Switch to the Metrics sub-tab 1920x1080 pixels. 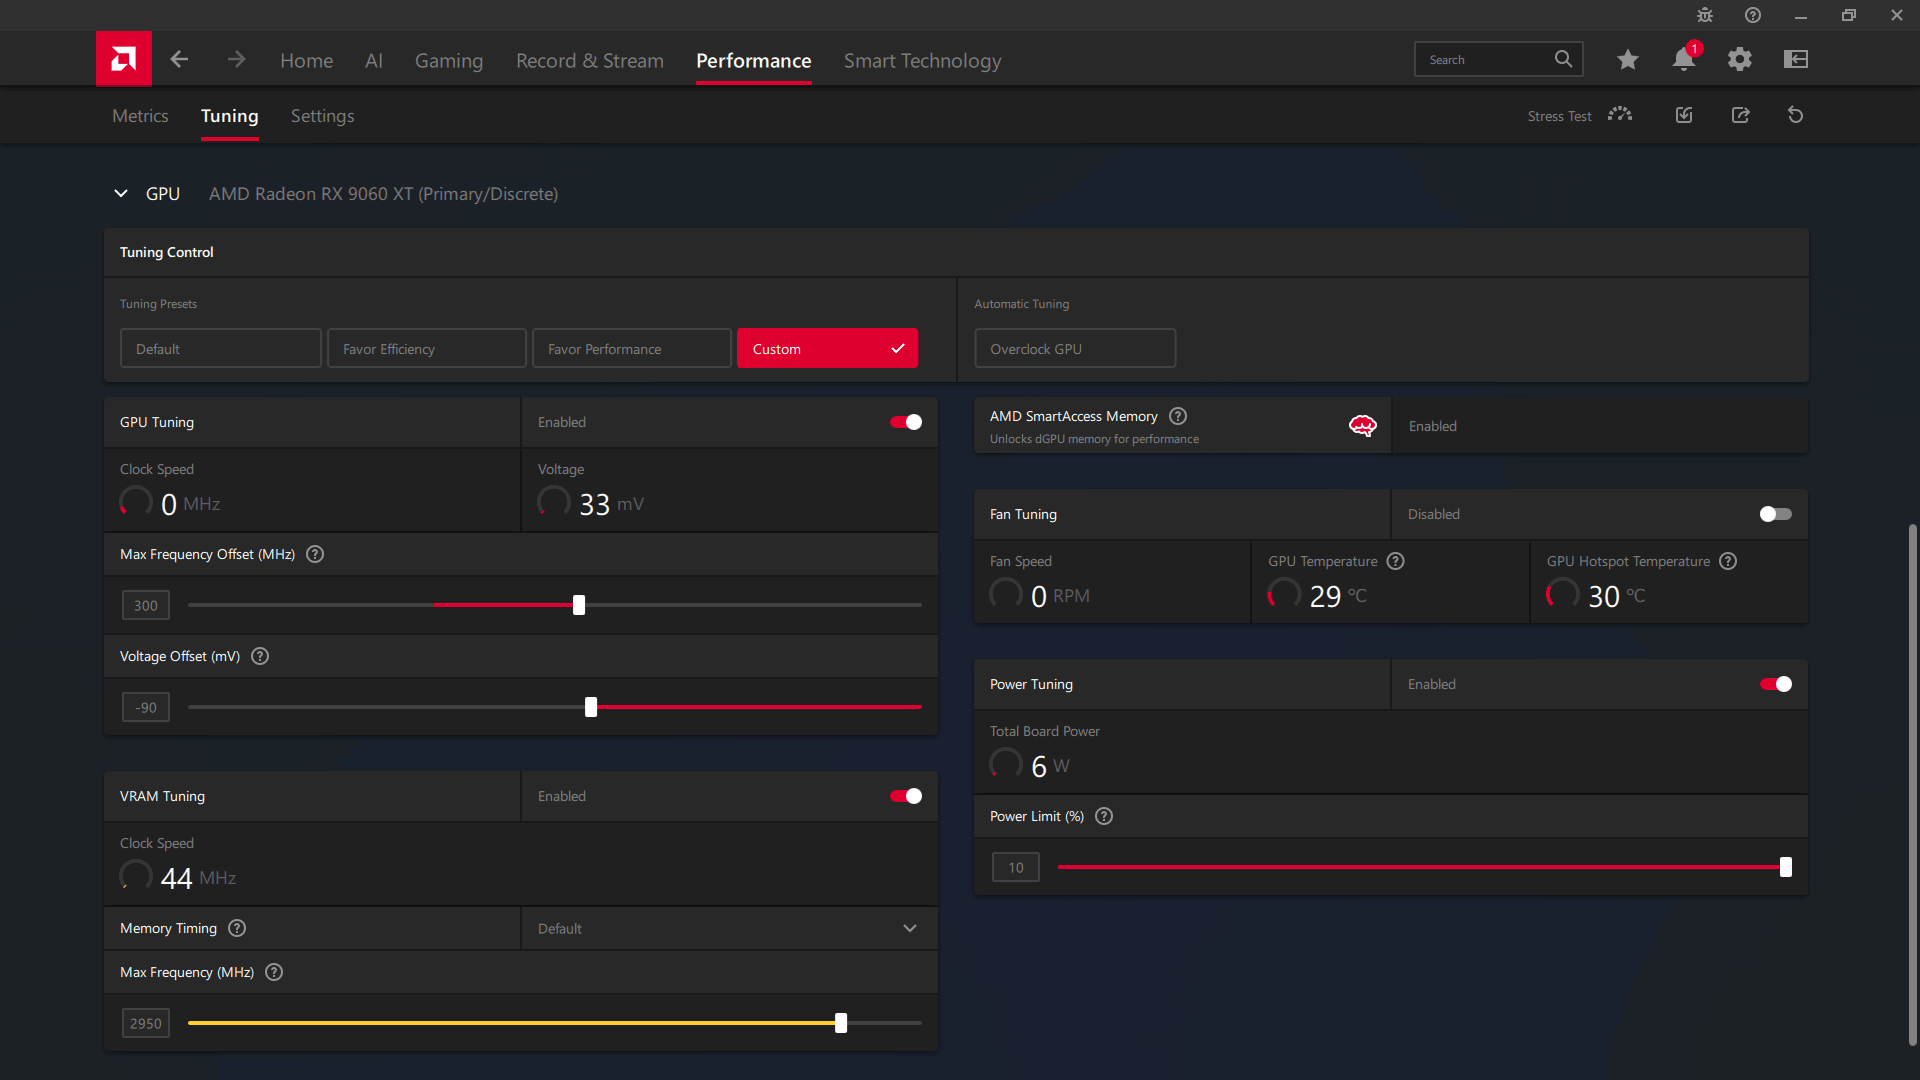(x=140, y=116)
